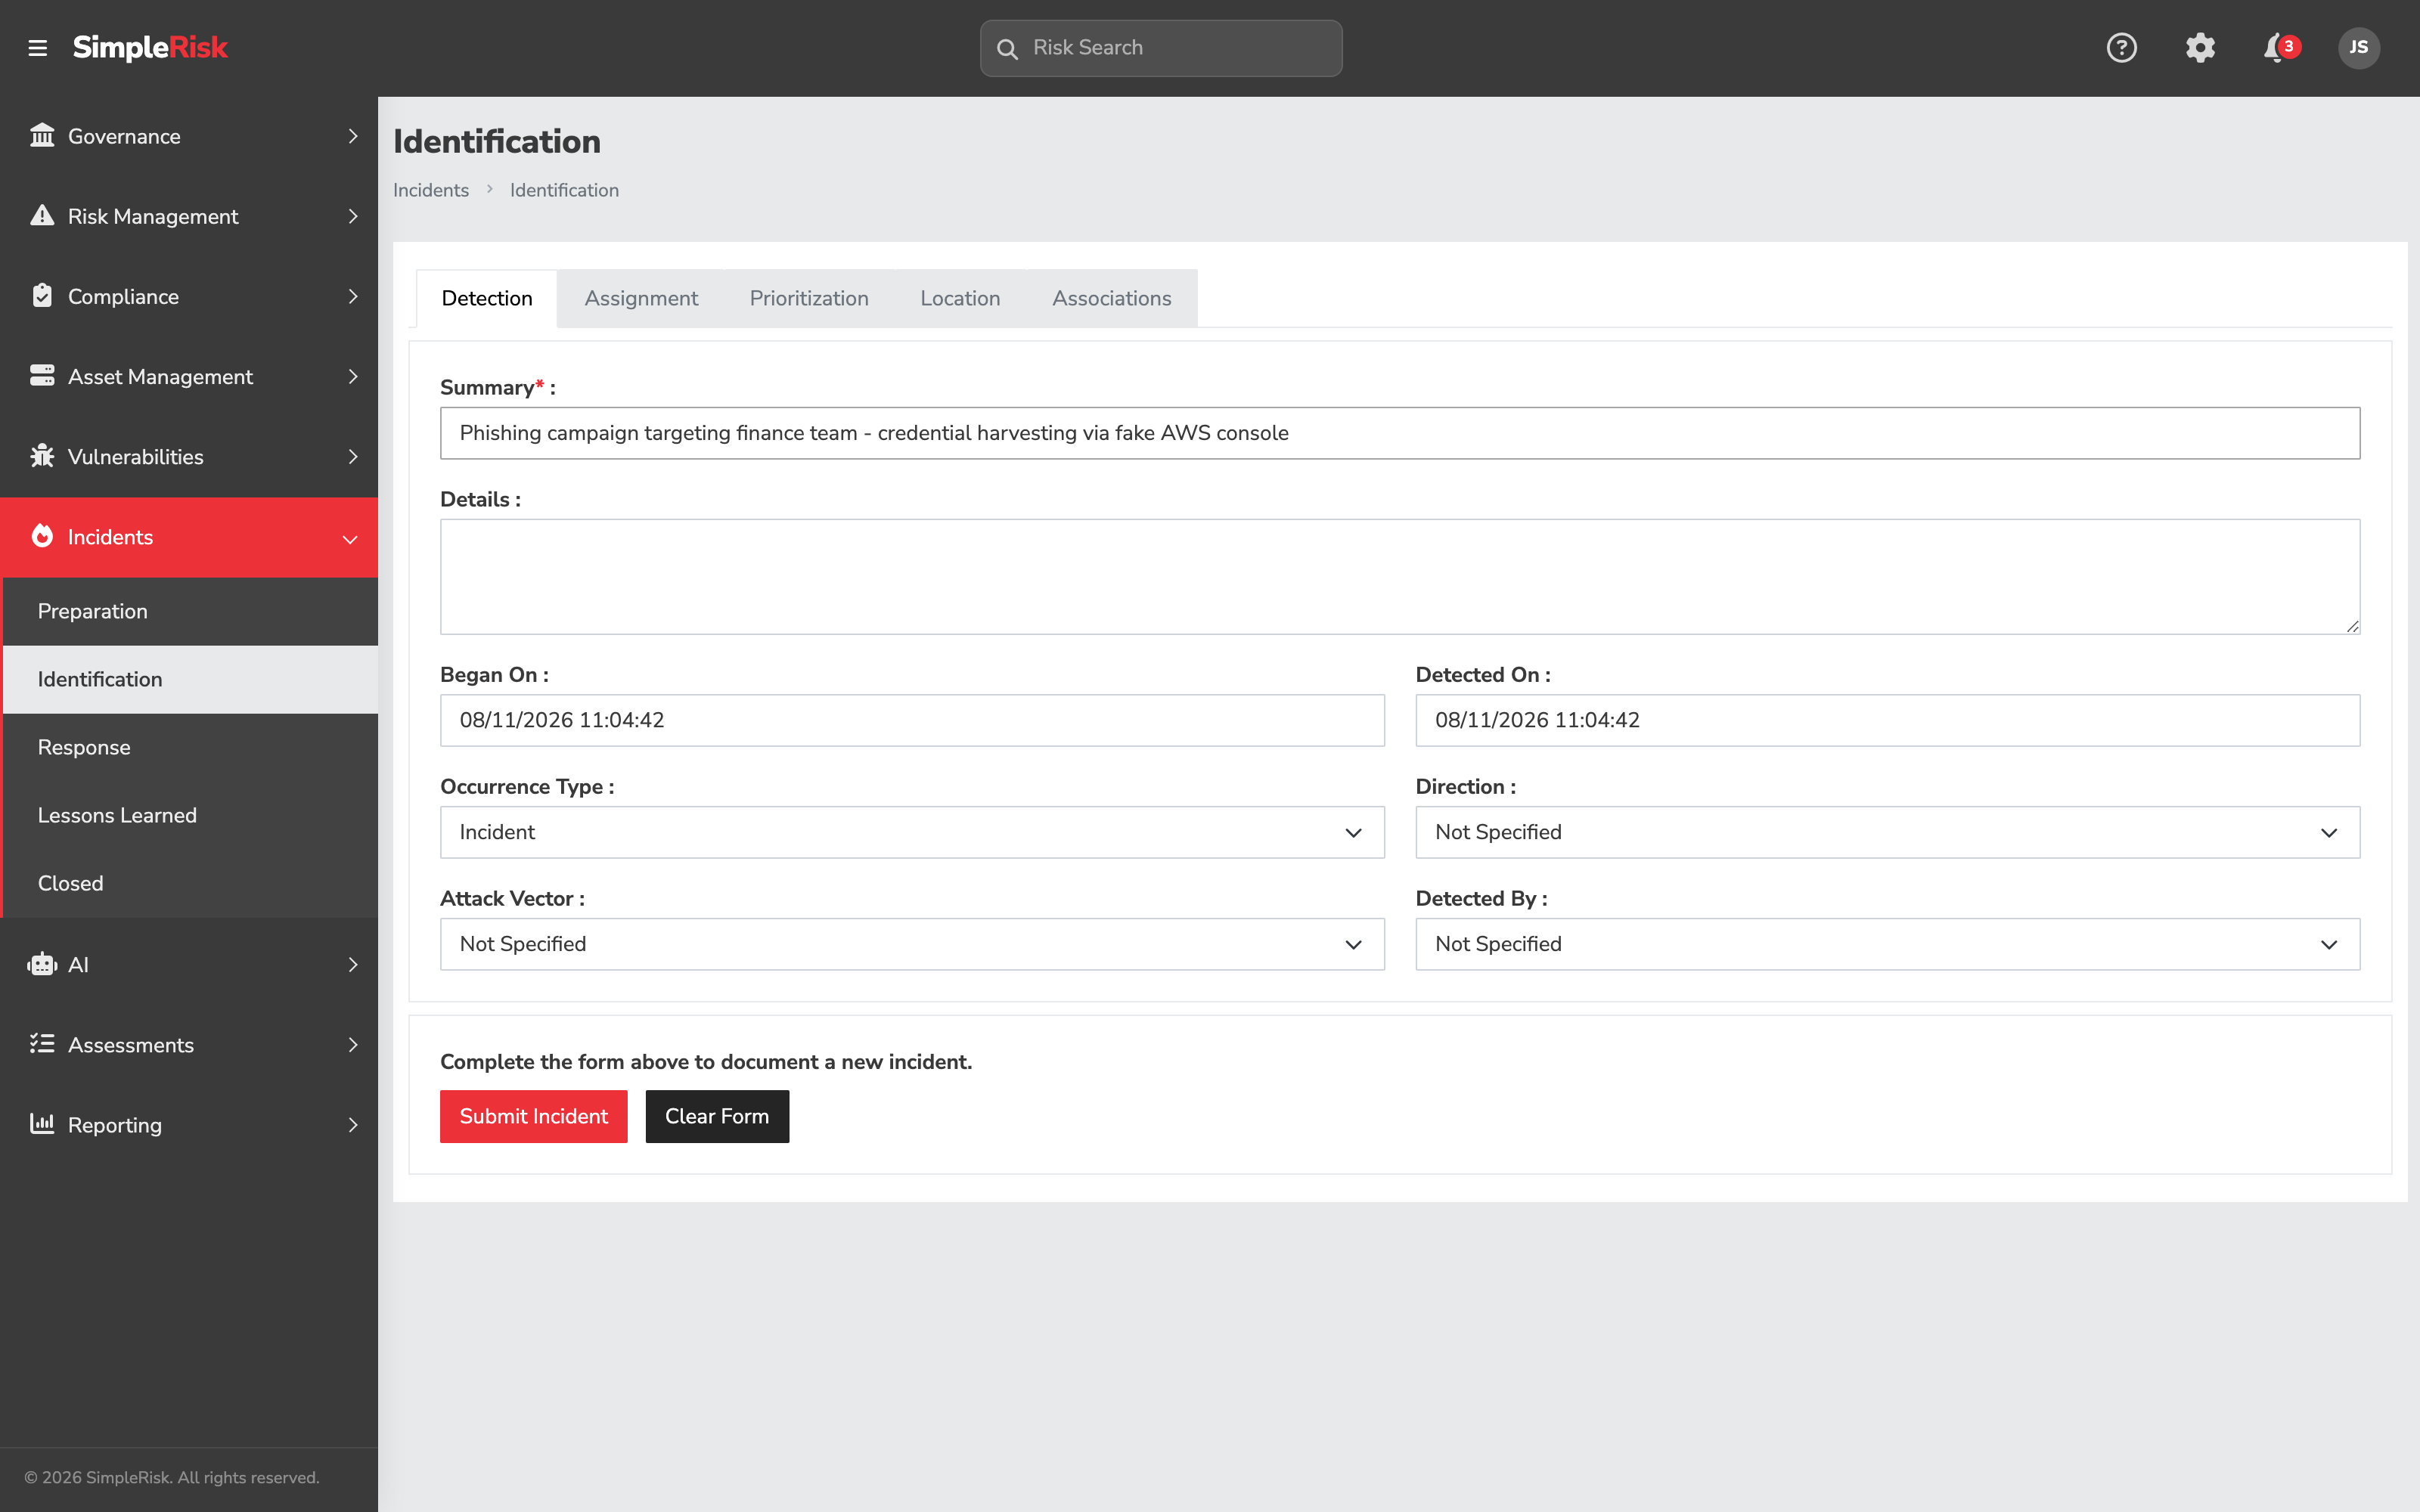Open the Governance menu label
The width and height of the screenshot is (2420, 1512).
tap(124, 136)
